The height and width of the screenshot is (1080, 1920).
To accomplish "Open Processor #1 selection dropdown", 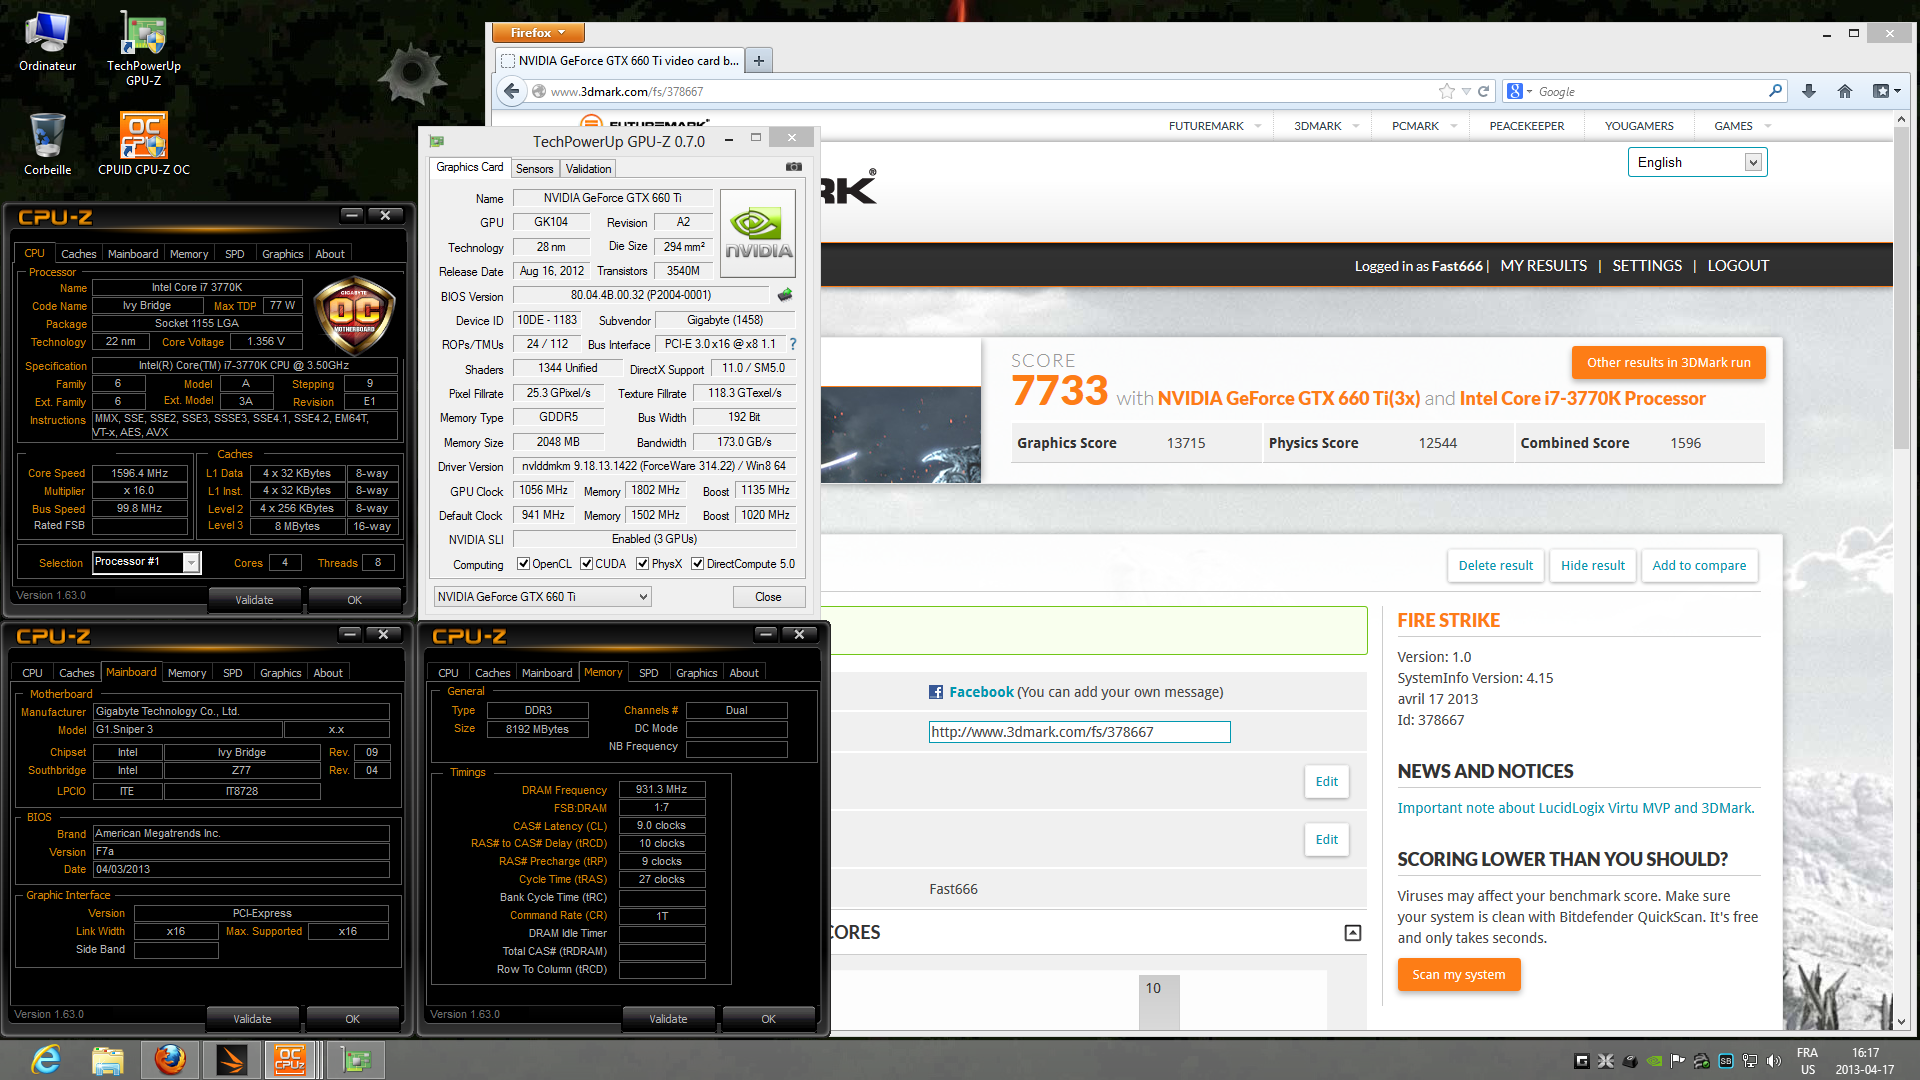I will point(147,563).
